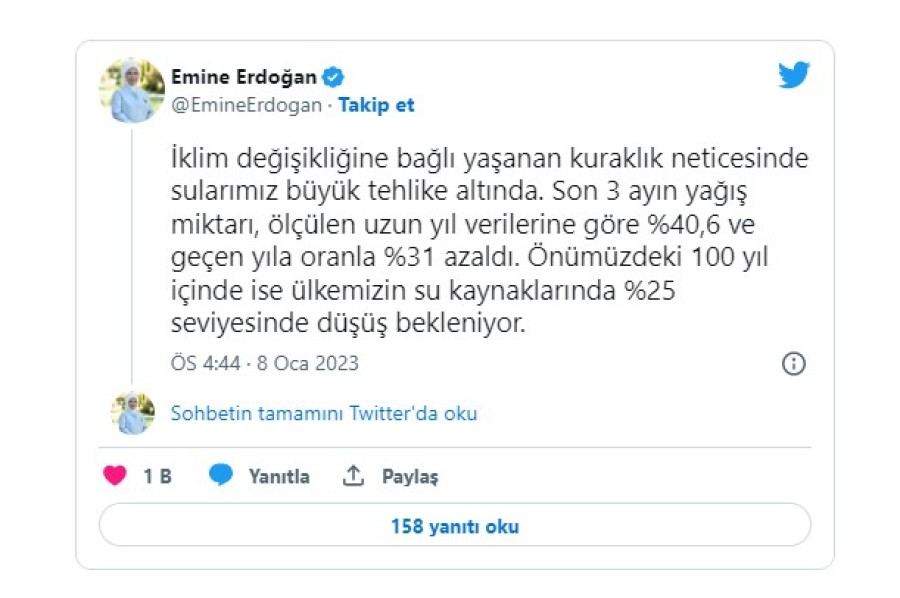Click the share upload arrow icon
Screen dimensions: 900x598
pos(353,476)
